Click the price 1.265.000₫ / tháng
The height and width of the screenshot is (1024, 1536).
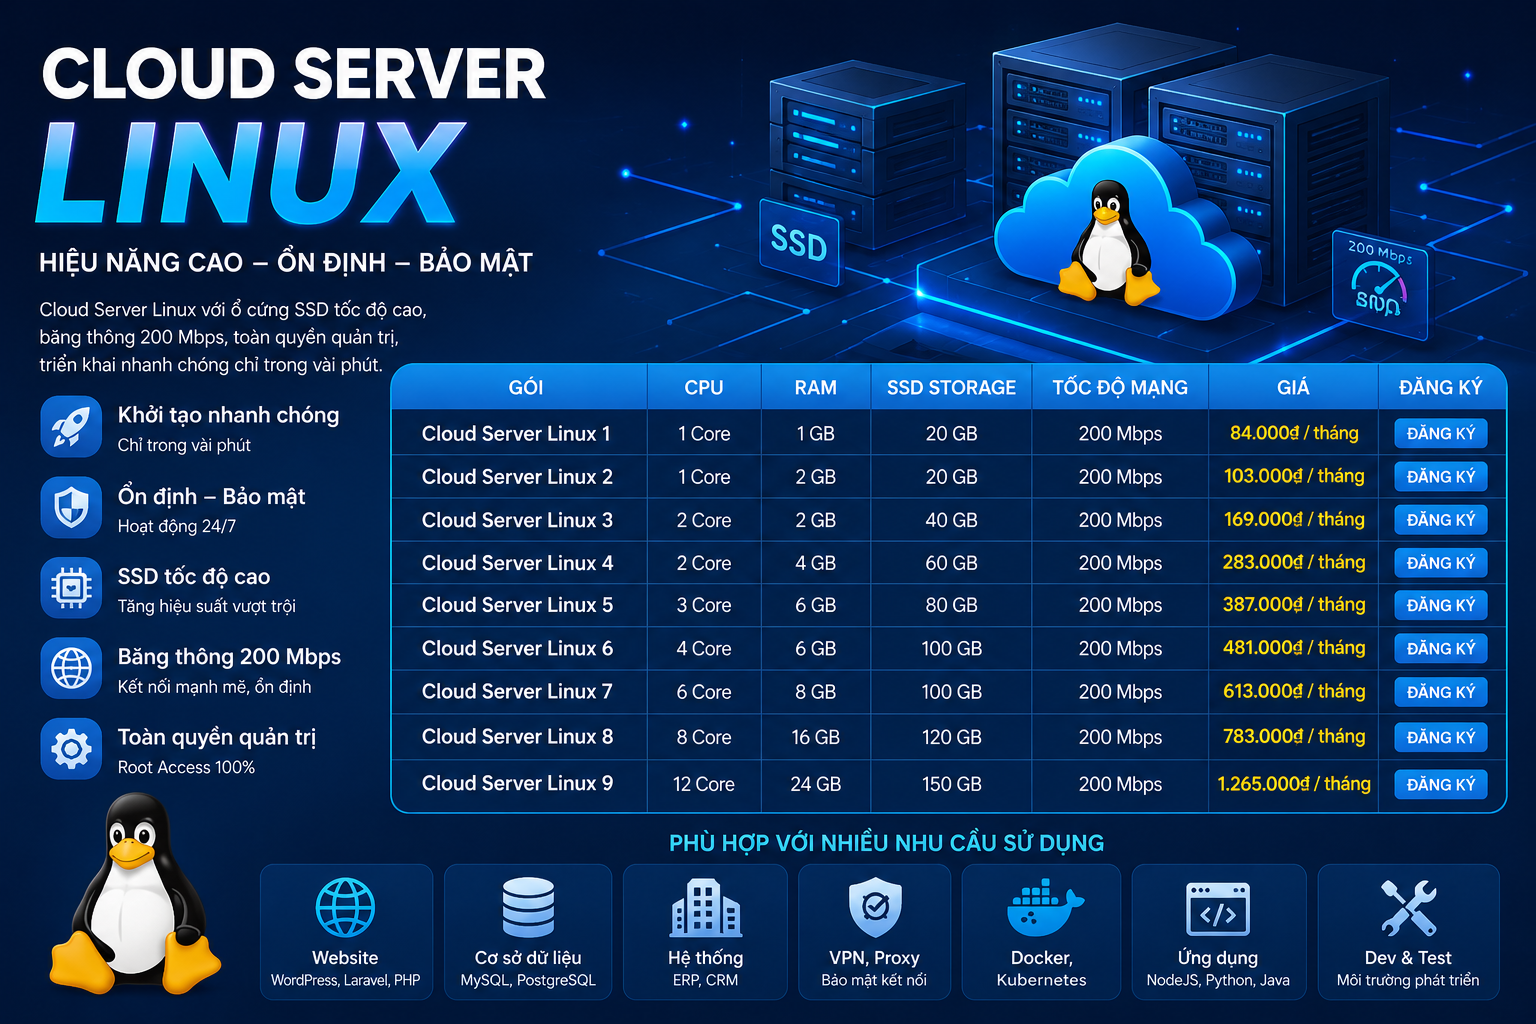click(x=1294, y=784)
